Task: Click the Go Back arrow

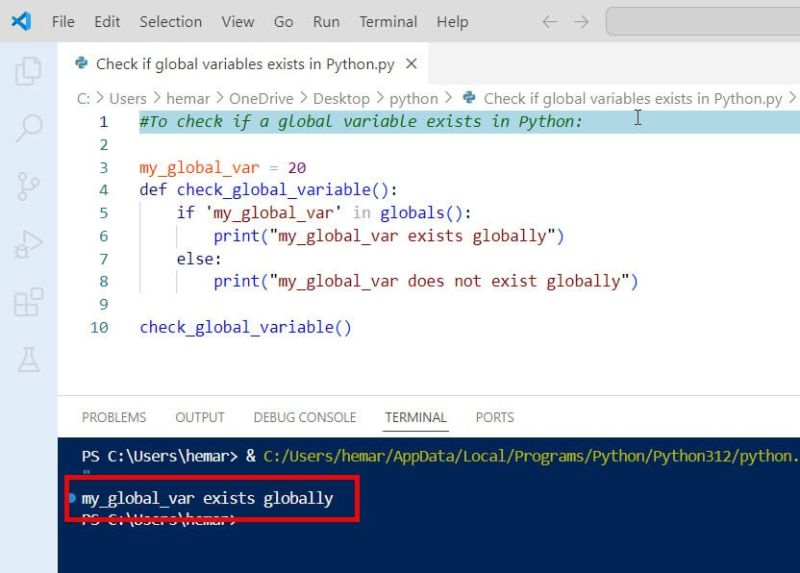Action: (549, 22)
